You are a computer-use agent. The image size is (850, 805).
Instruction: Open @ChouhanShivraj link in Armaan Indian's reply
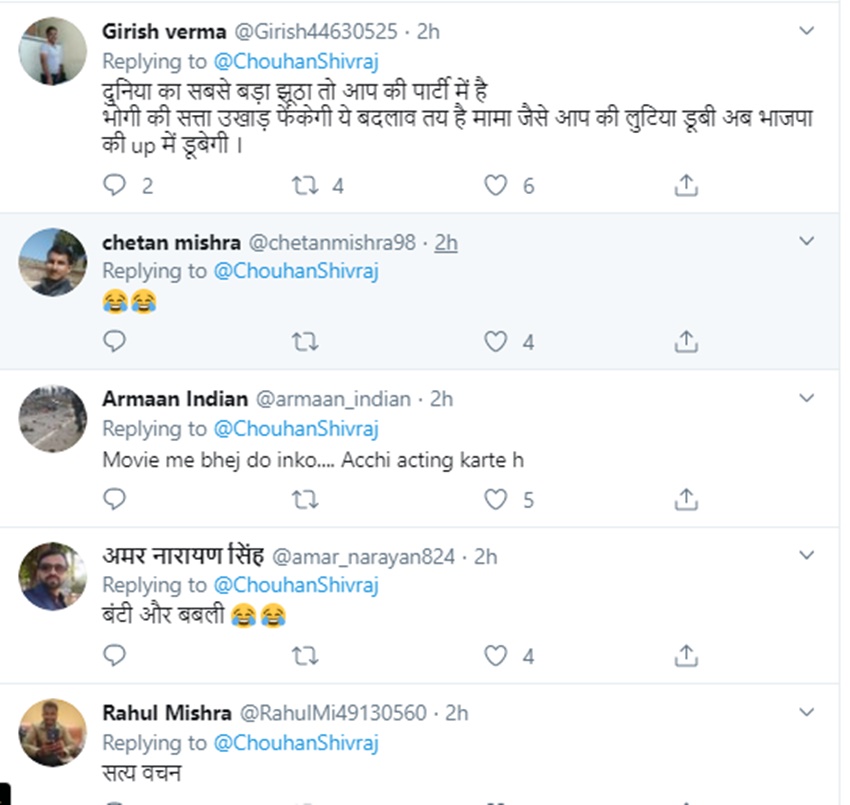295,428
